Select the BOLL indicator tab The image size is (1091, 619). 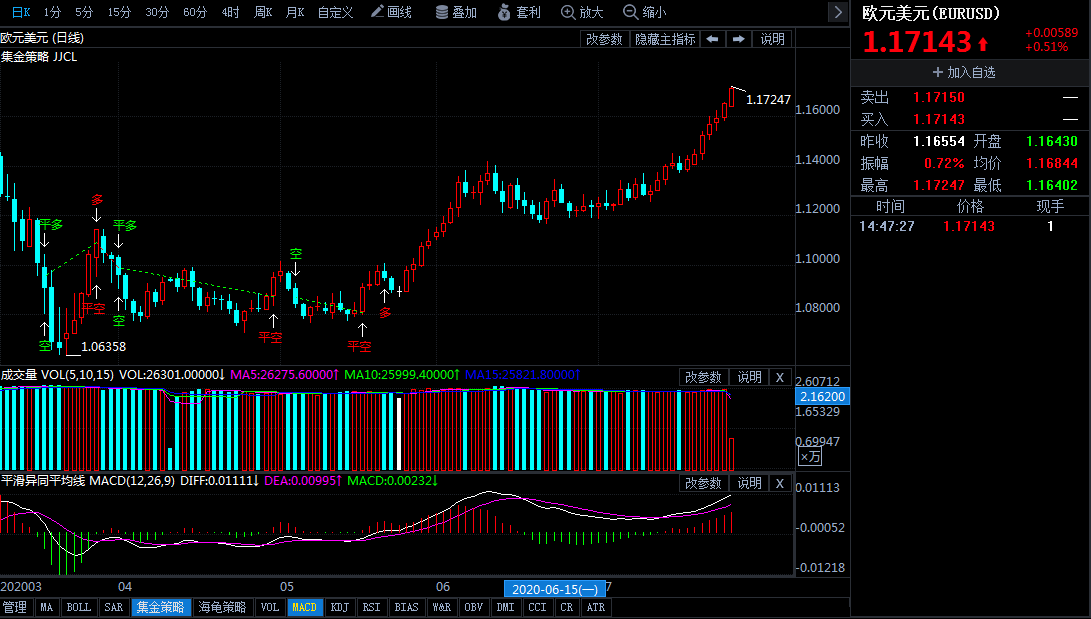pos(78,607)
